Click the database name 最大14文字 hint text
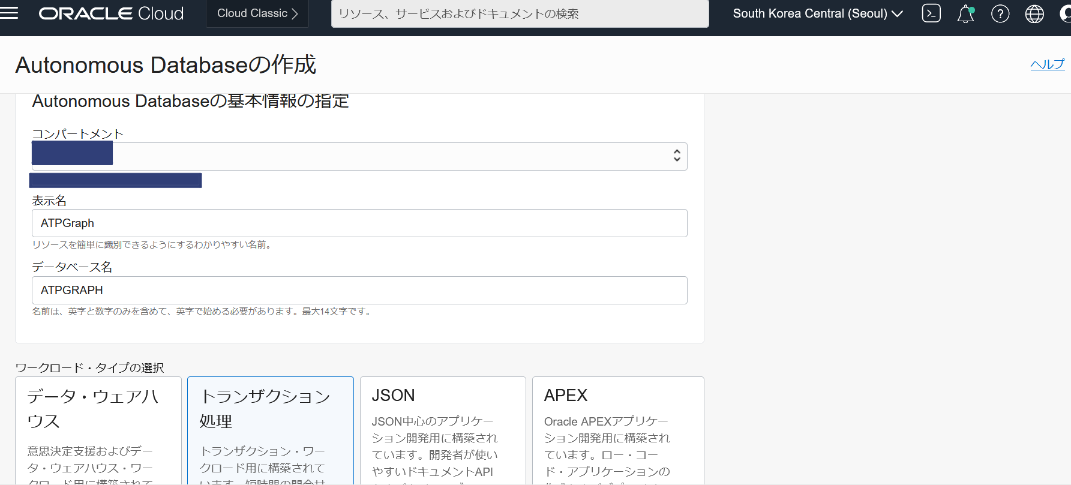The height and width of the screenshot is (485, 1071). point(201,311)
